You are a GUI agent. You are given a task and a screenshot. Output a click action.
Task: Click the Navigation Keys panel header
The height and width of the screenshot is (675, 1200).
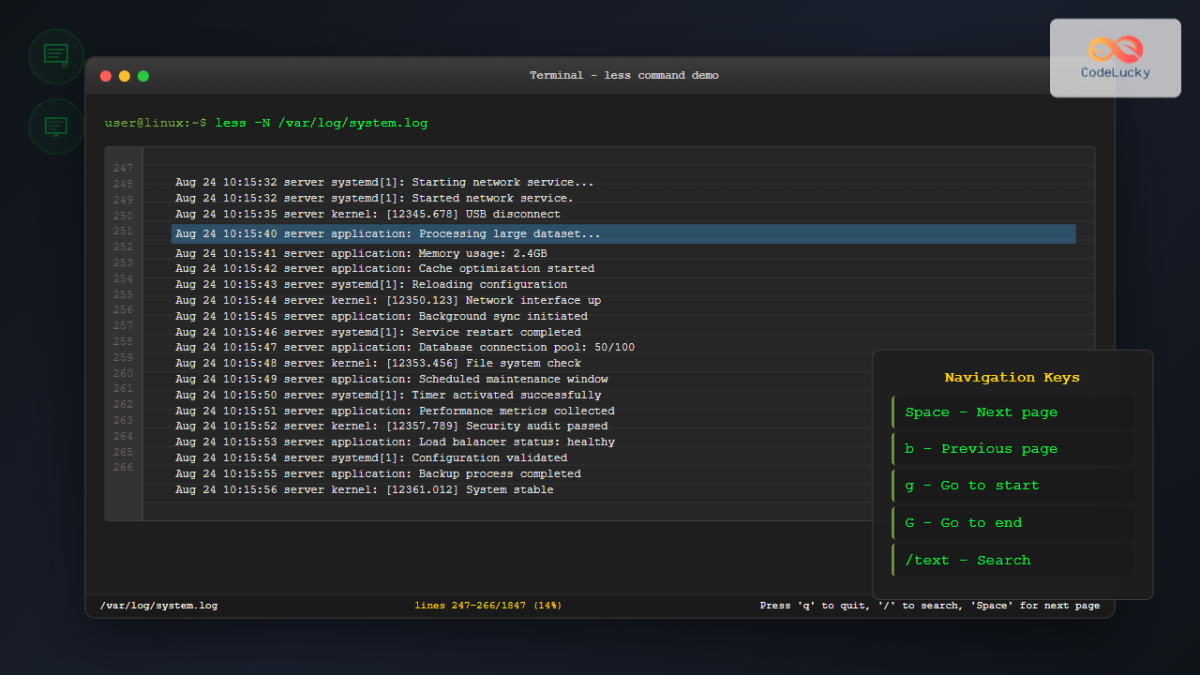[x=1012, y=377]
